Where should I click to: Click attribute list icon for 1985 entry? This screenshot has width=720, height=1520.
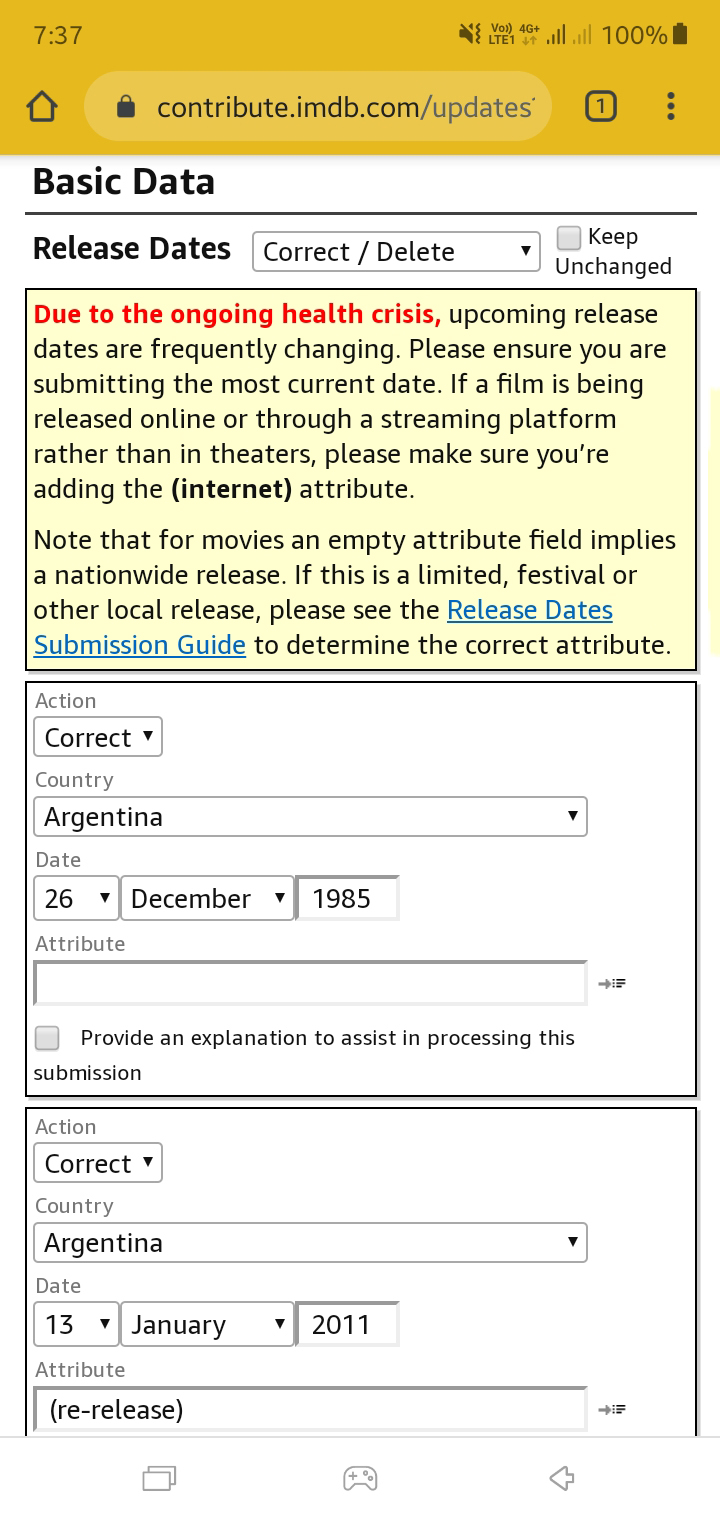[x=612, y=984]
